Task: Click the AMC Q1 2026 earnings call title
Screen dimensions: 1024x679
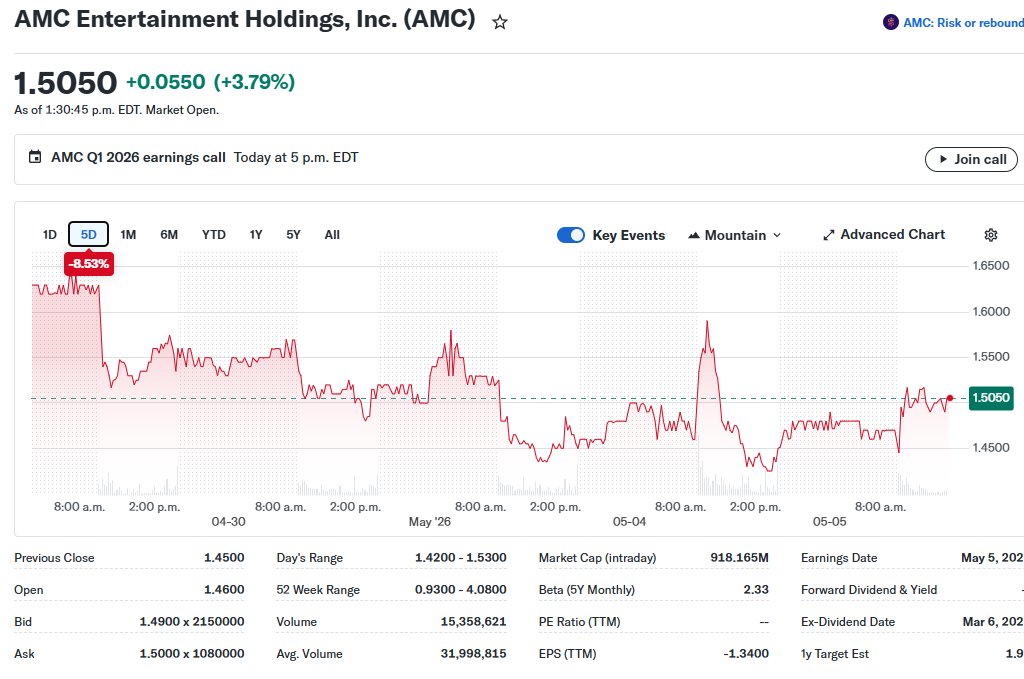Action: [x=138, y=157]
